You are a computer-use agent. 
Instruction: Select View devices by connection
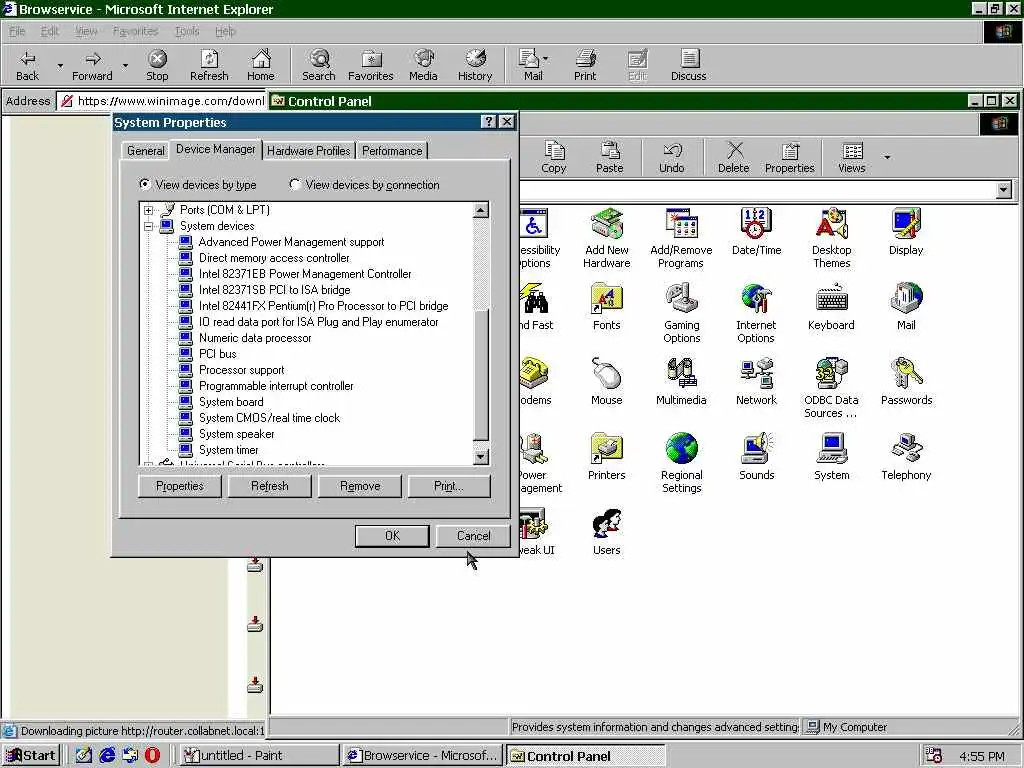click(x=364, y=185)
